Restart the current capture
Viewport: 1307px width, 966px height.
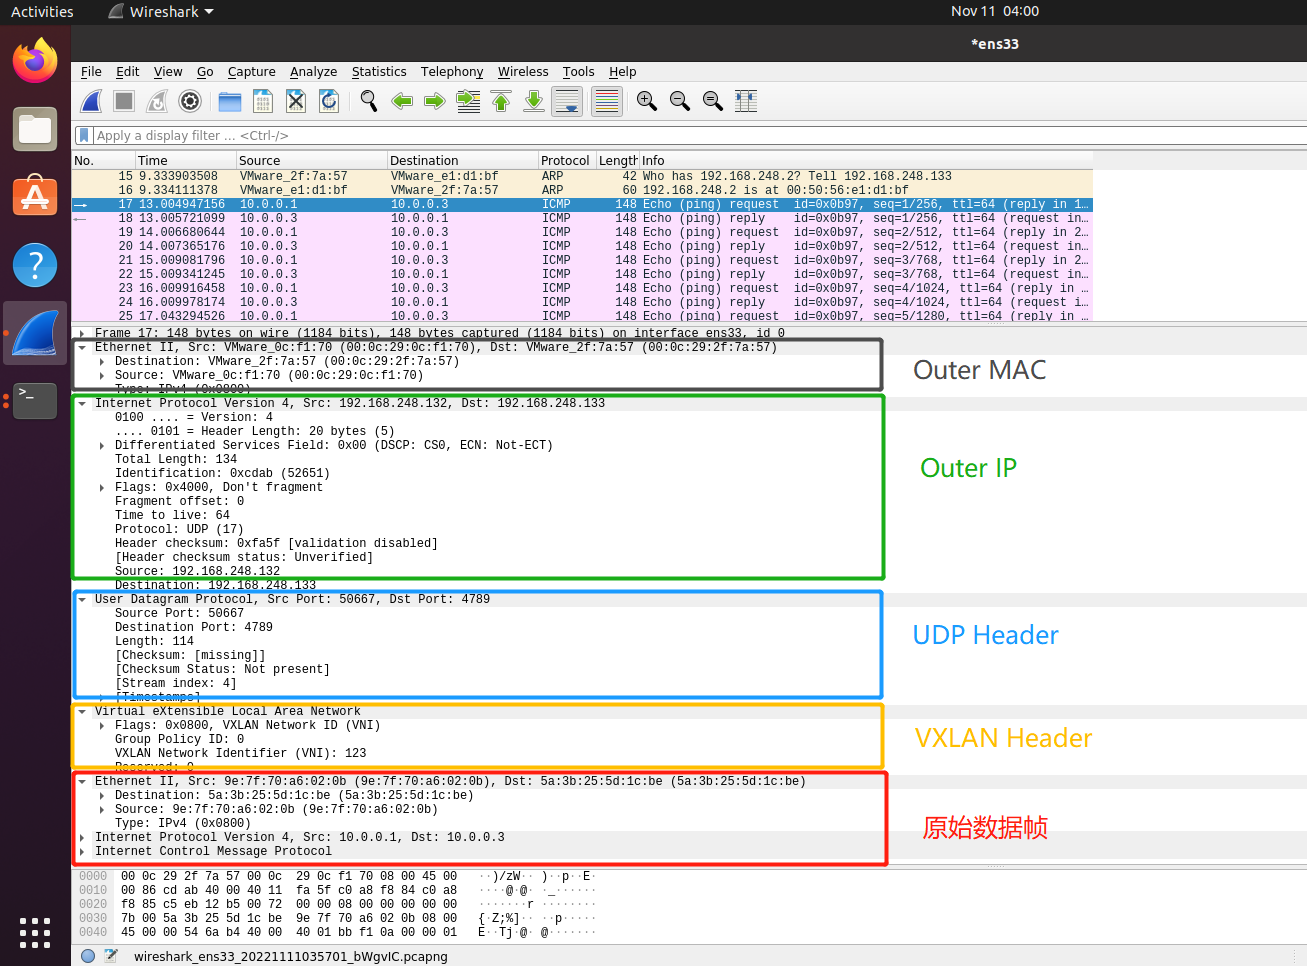[x=157, y=101]
